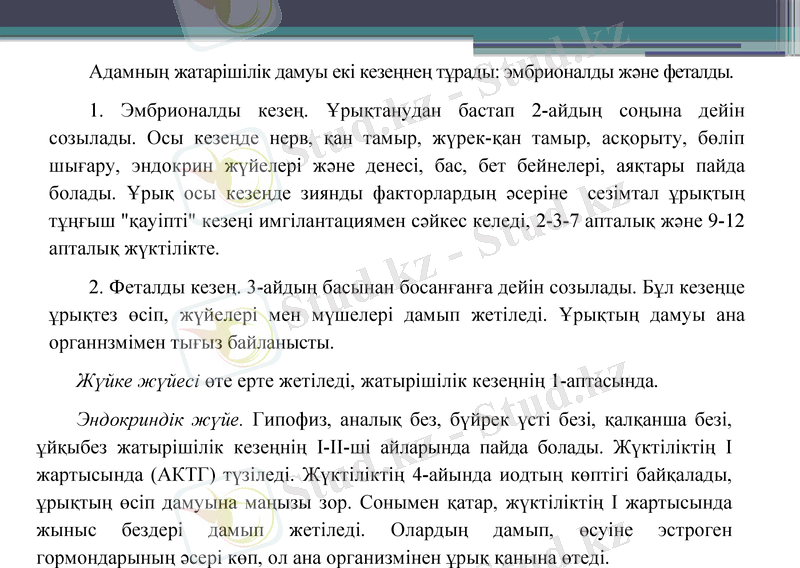800x568 pixels.
Task: Click the word "ұйқыбез"
Action: pyautogui.click(x=71, y=448)
